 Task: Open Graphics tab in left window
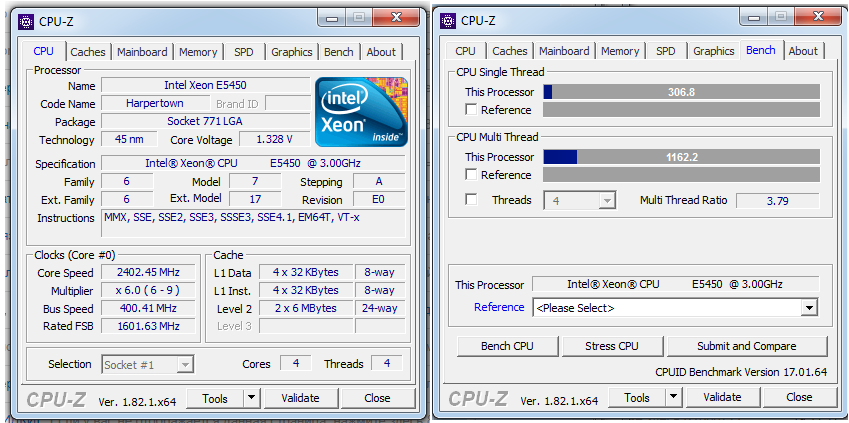click(292, 52)
